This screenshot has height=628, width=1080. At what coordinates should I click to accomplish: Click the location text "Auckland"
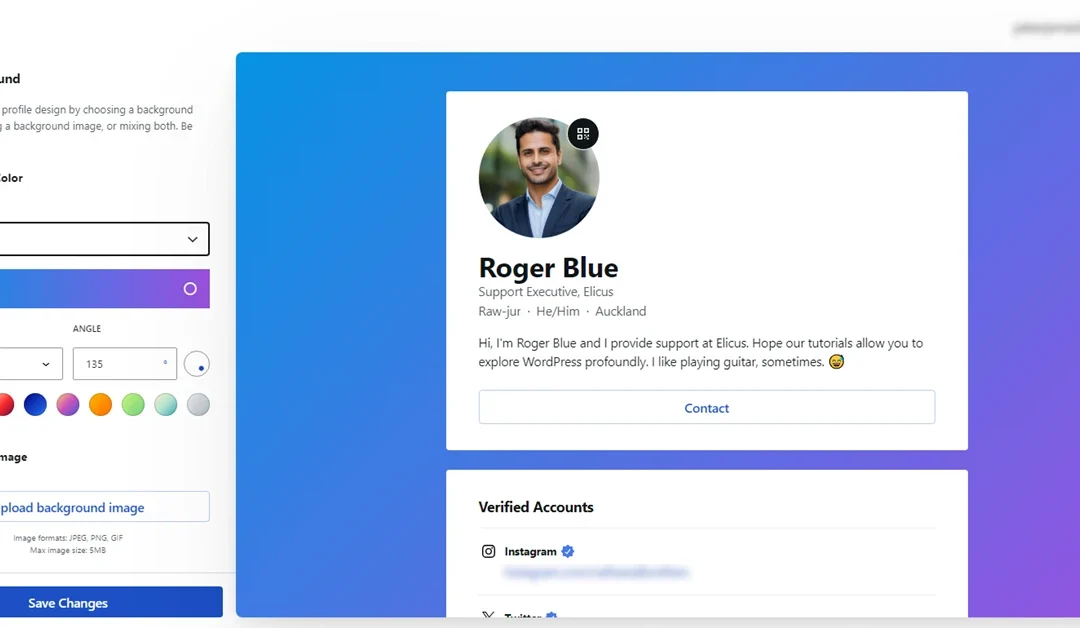tap(621, 311)
